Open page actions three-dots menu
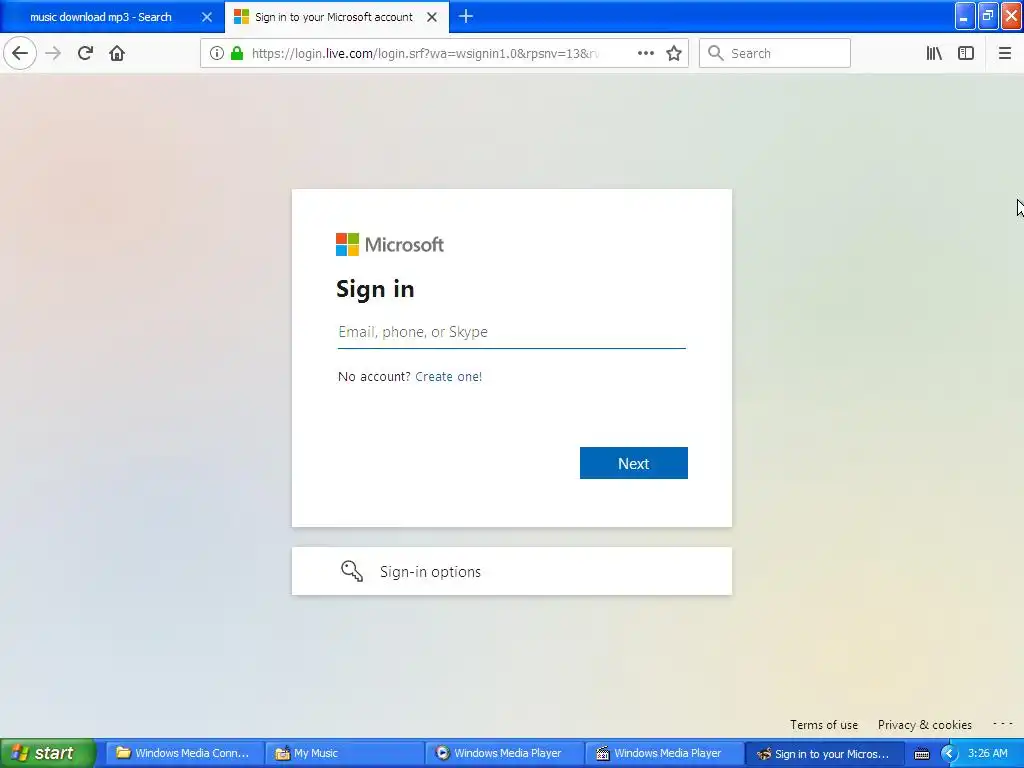 645,53
